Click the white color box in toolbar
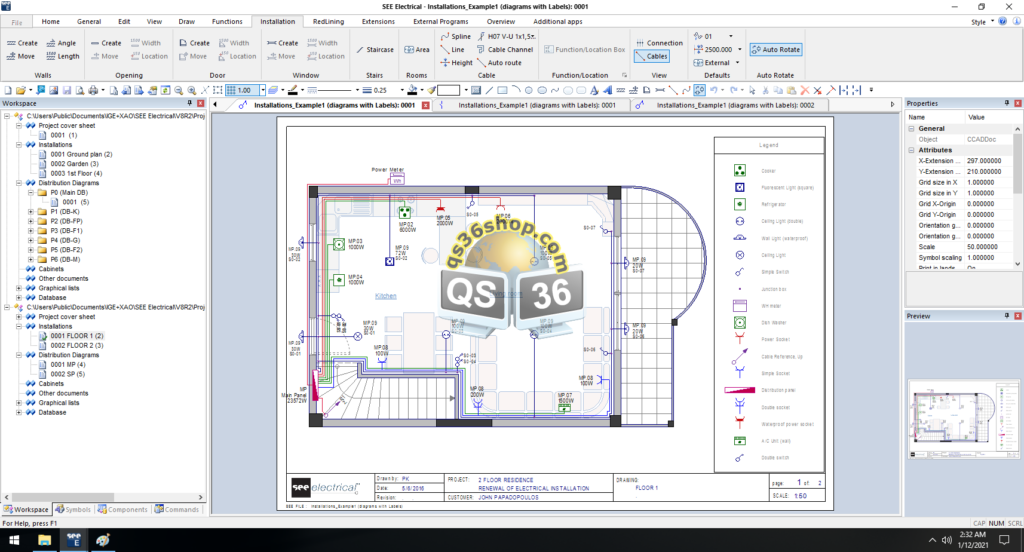The width and height of the screenshot is (1024, 552). [x=449, y=90]
